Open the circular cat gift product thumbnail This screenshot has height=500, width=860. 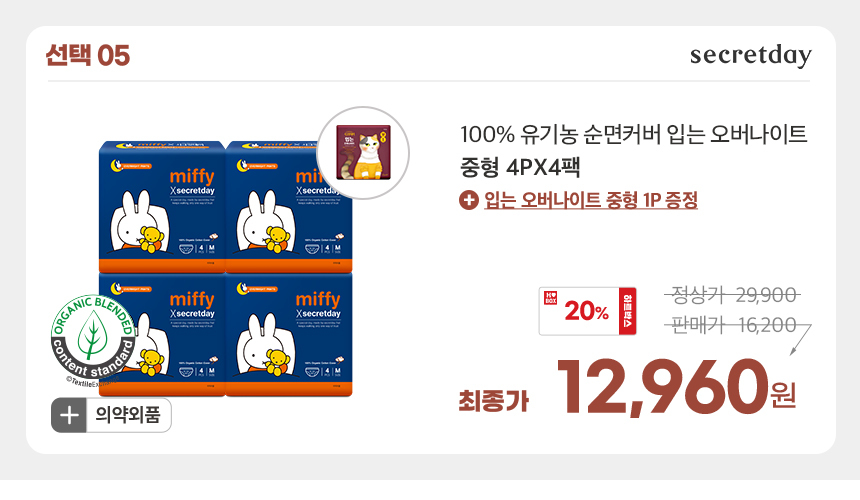[x=363, y=153]
